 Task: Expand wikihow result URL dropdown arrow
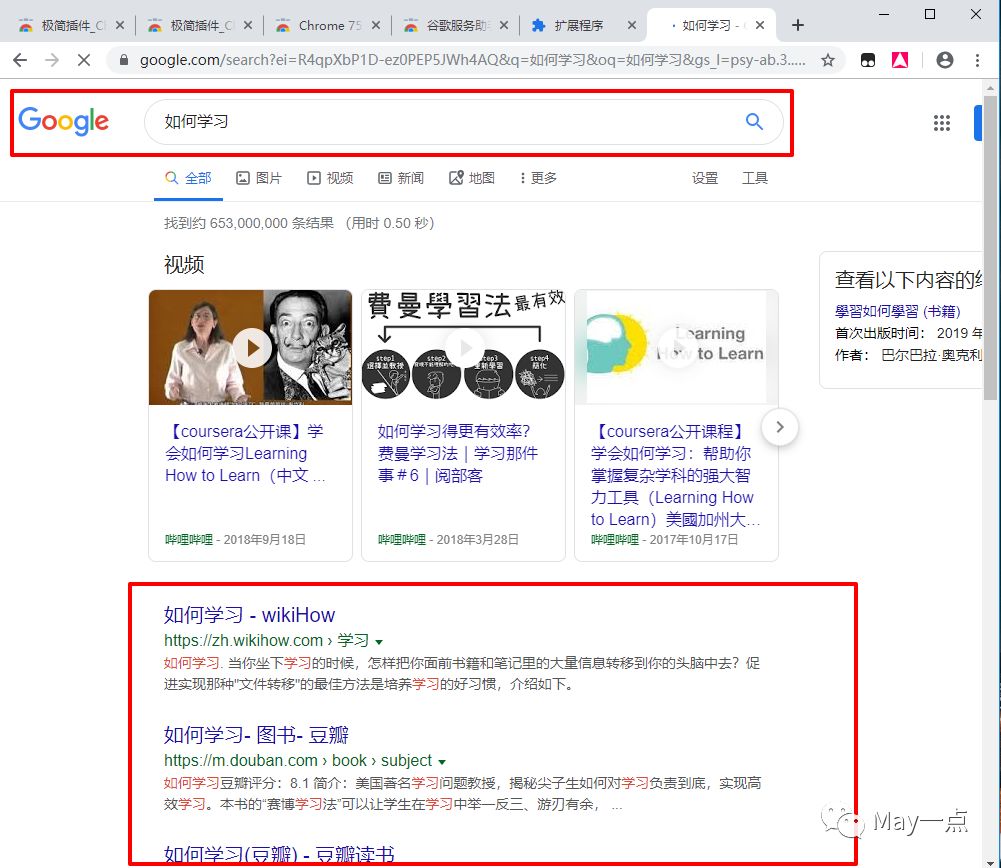coord(379,641)
